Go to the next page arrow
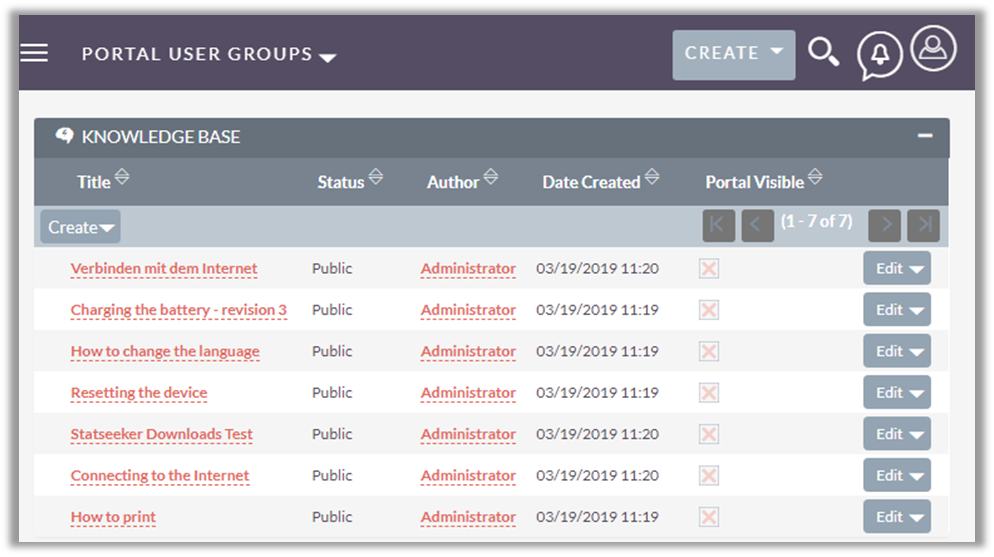 tap(885, 226)
